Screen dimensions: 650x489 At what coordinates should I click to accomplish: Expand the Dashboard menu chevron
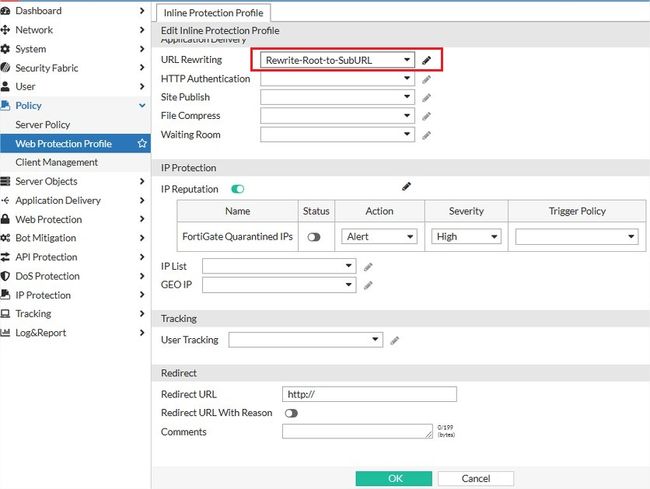pyautogui.click(x=142, y=11)
